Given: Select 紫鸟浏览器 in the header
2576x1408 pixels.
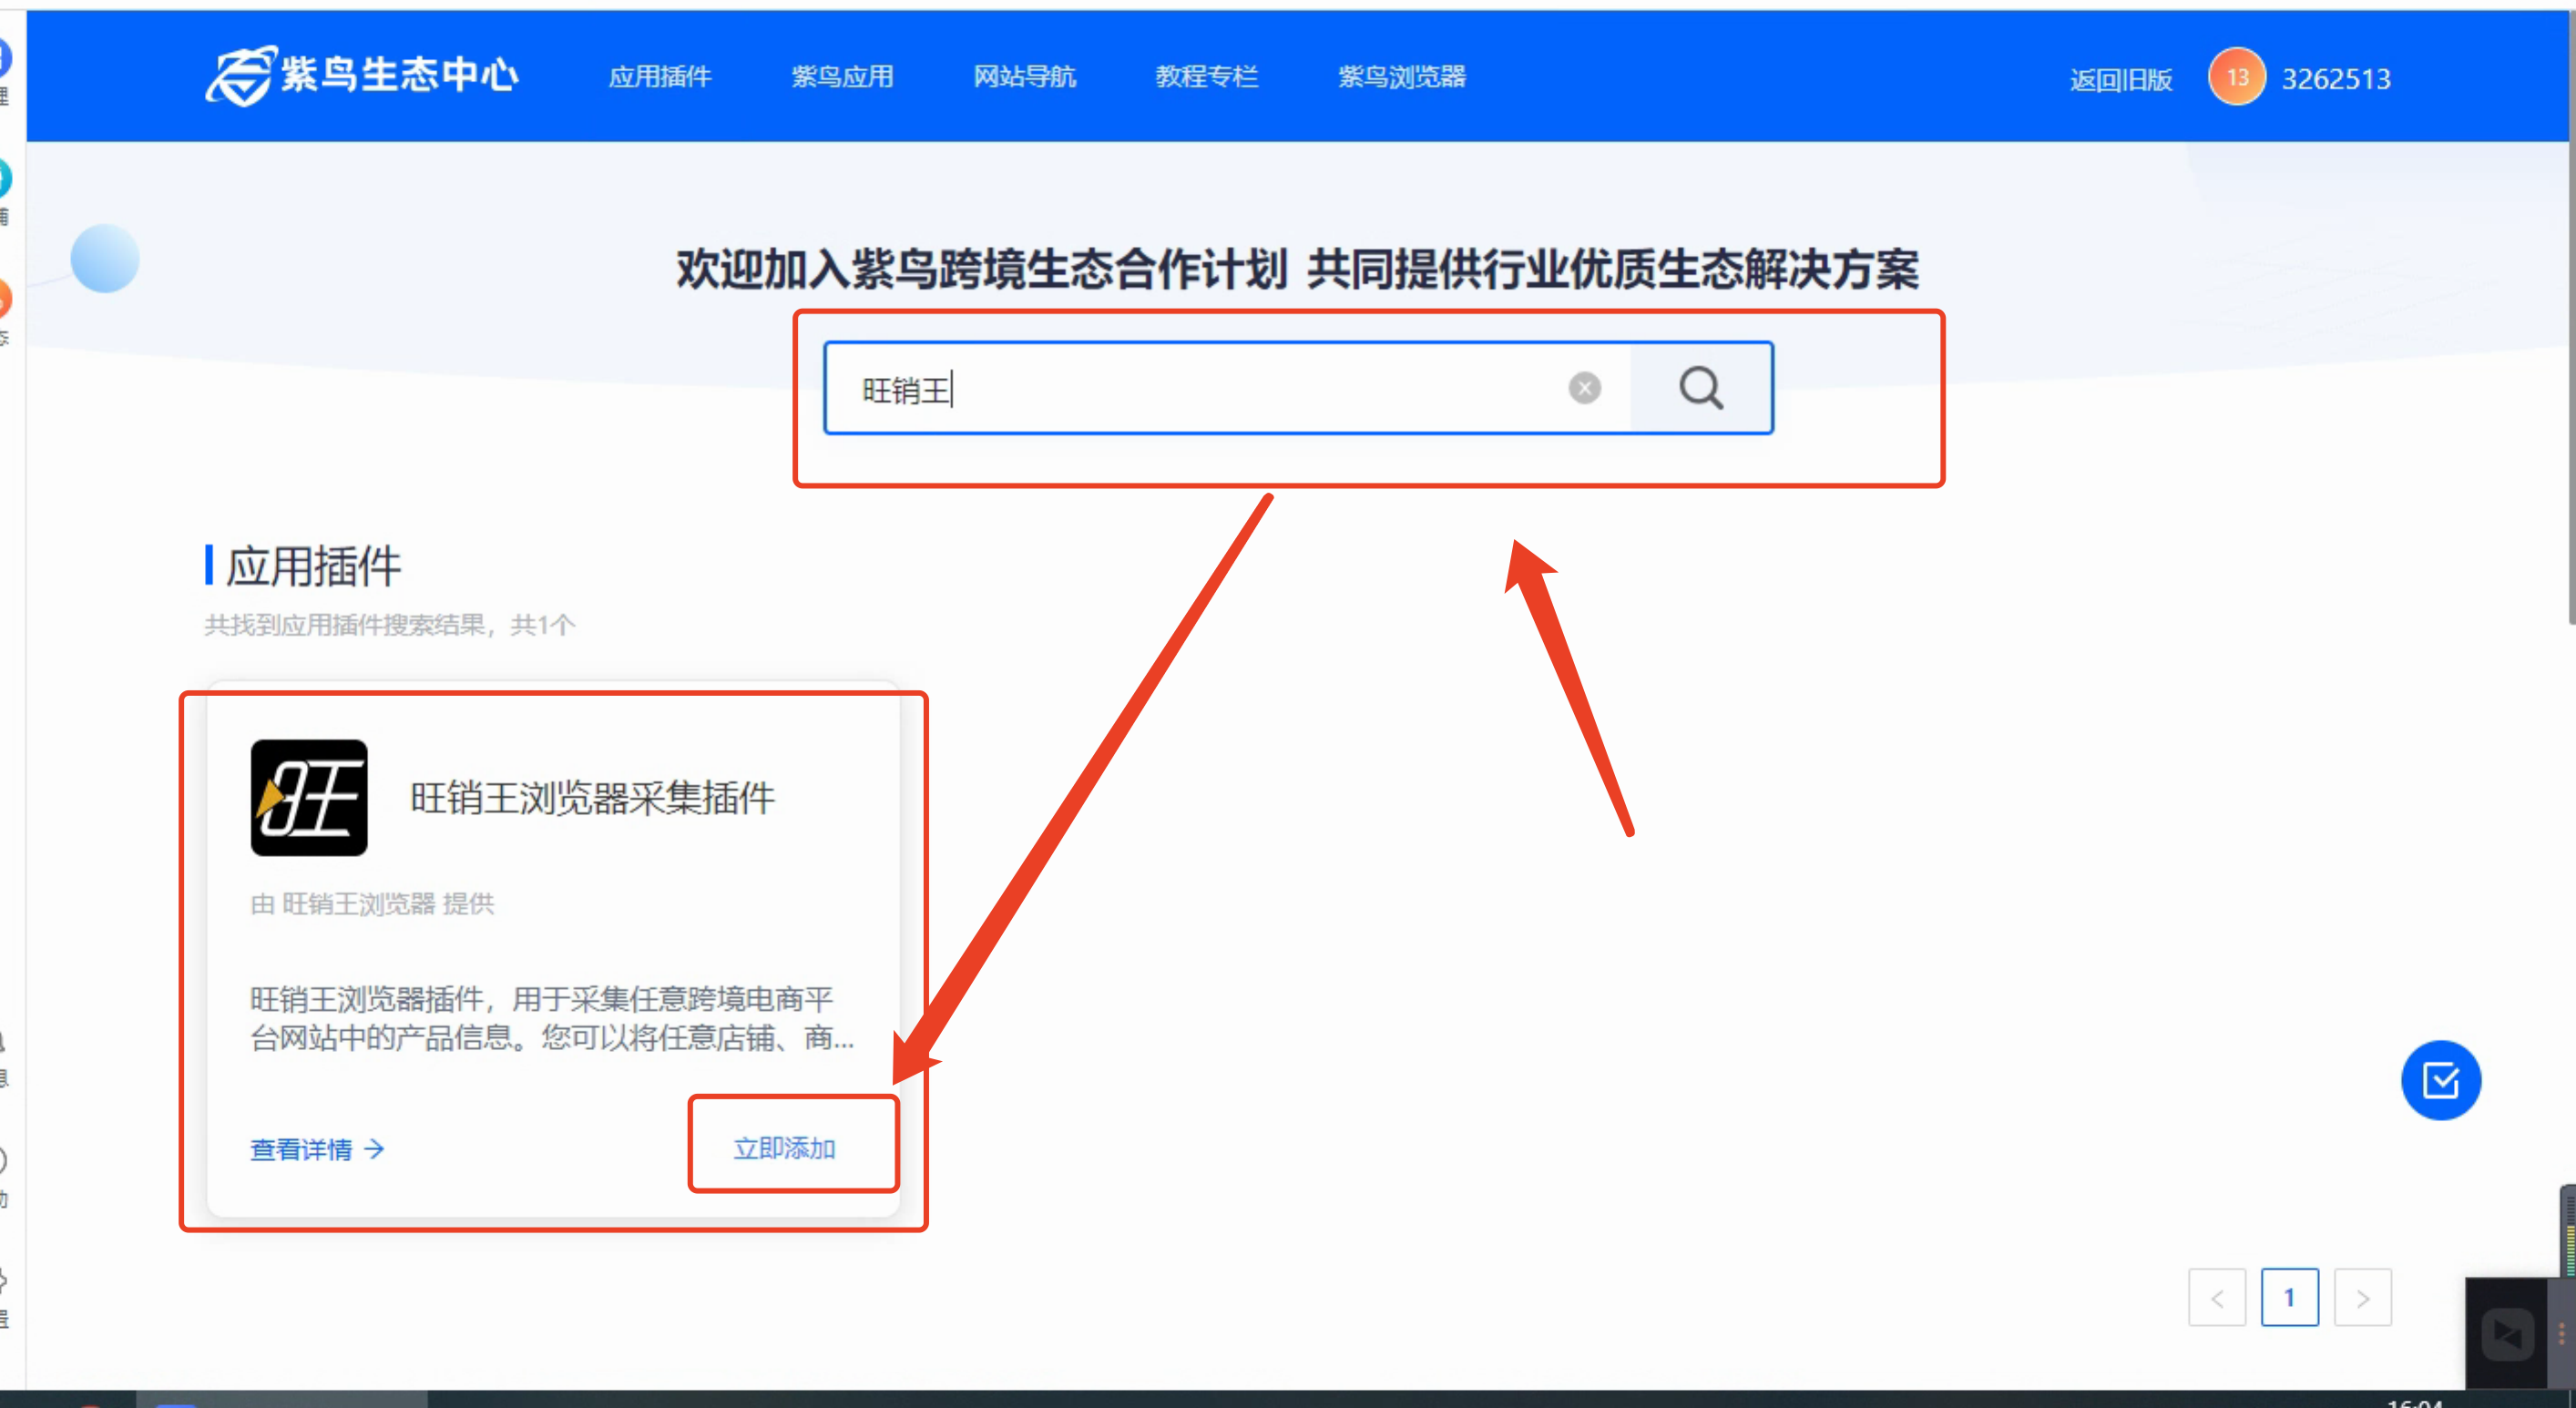Looking at the screenshot, I should point(1402,77).
